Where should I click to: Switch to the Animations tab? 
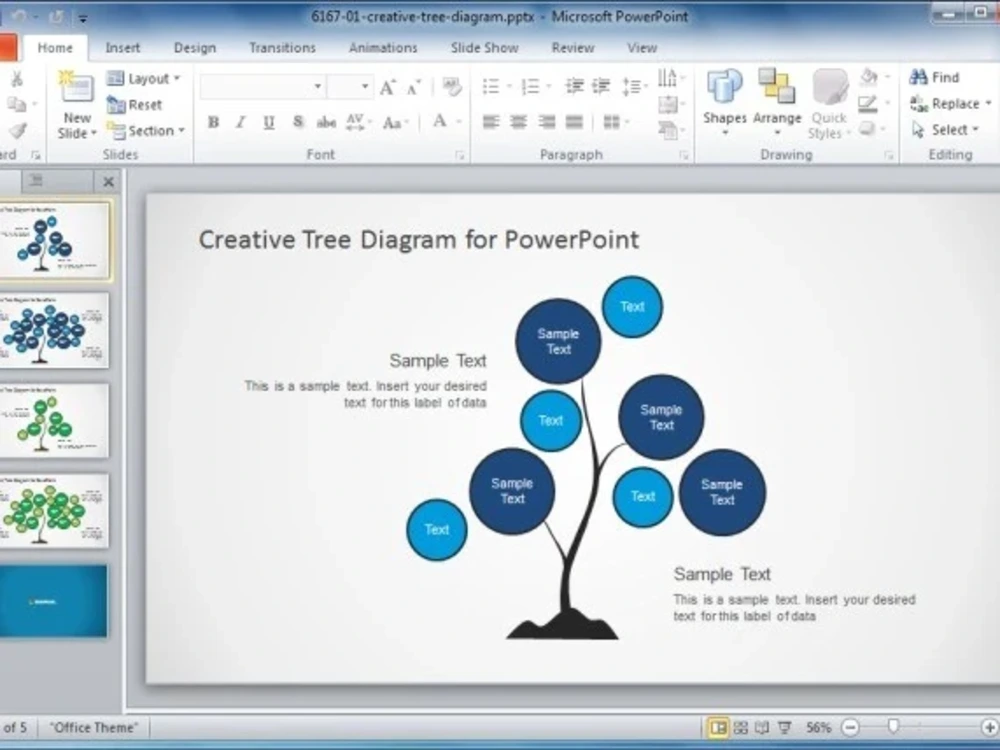coord(382,47)
